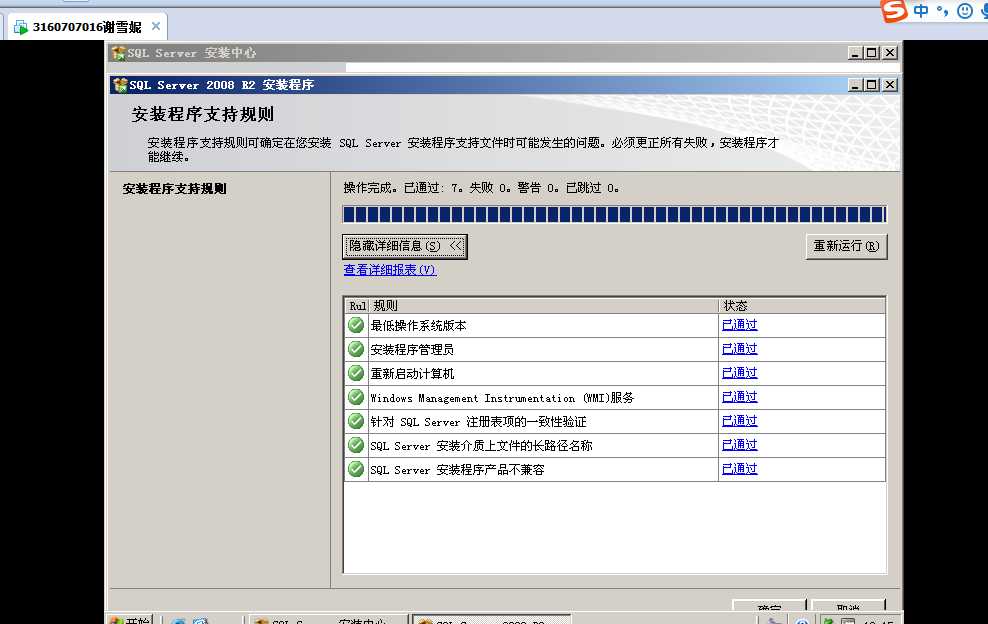
Task: Open the 已通过 link for 最低操作系统版本
Action: point(739,325)
